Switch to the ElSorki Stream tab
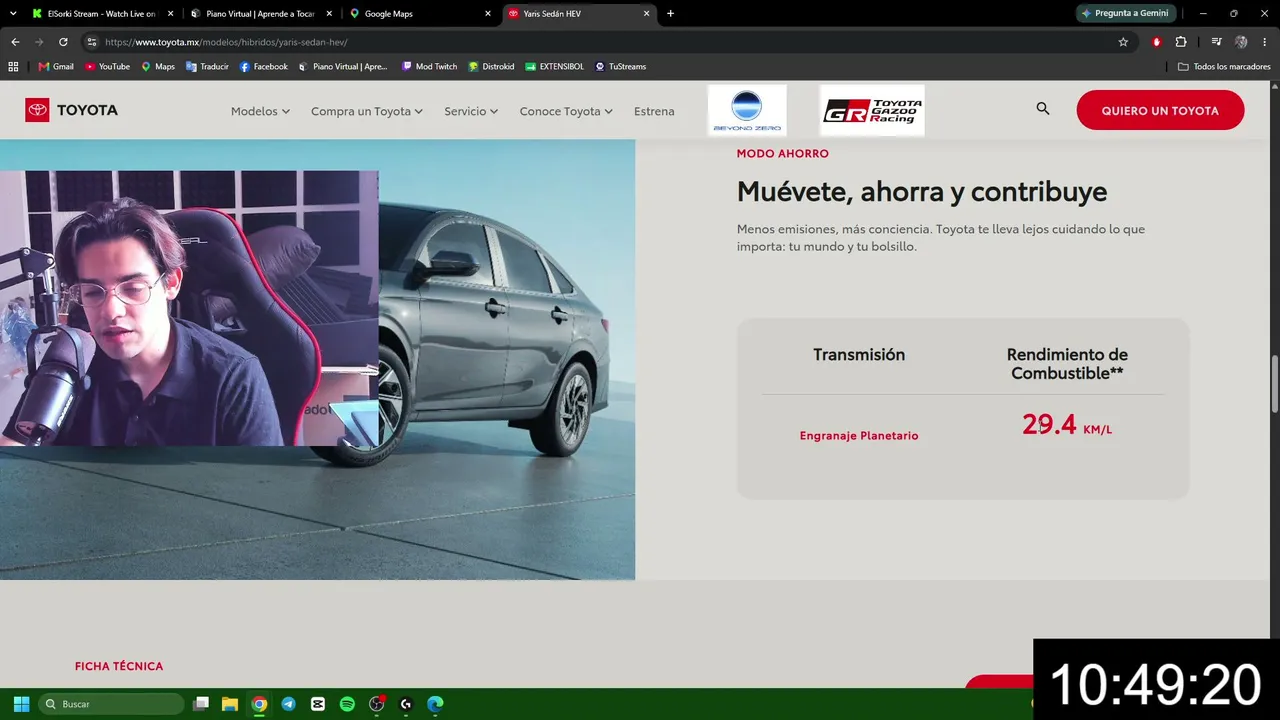This screenshot has width=1280, height=720. tap(100, 14)
